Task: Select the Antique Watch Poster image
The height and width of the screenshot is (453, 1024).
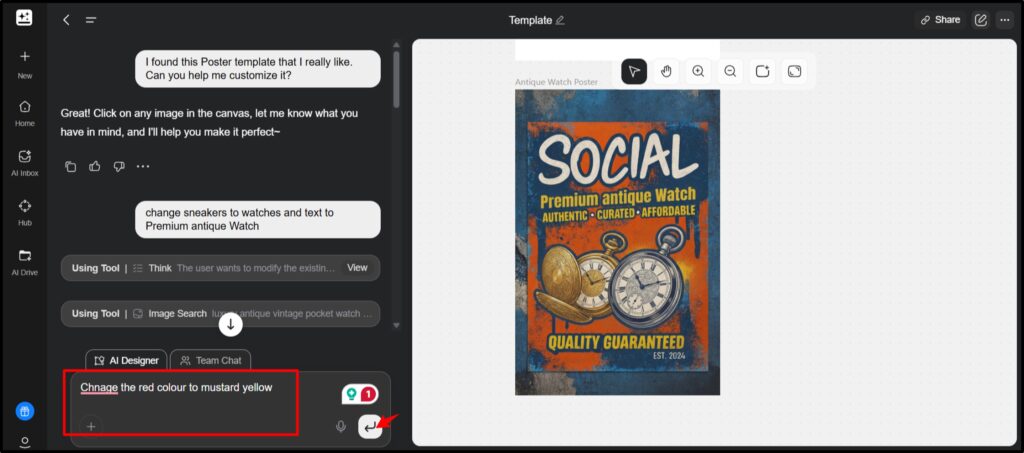Action: 617,242
